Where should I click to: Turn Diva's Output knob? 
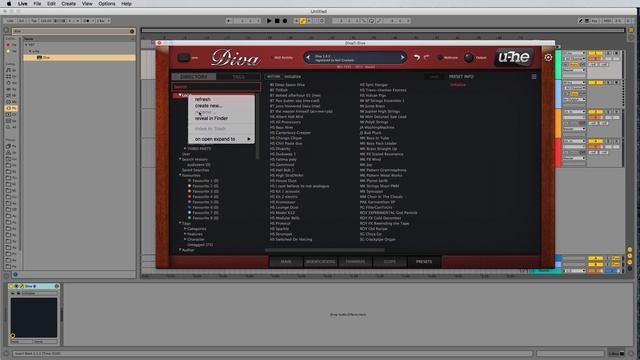[x=469, y=58]
